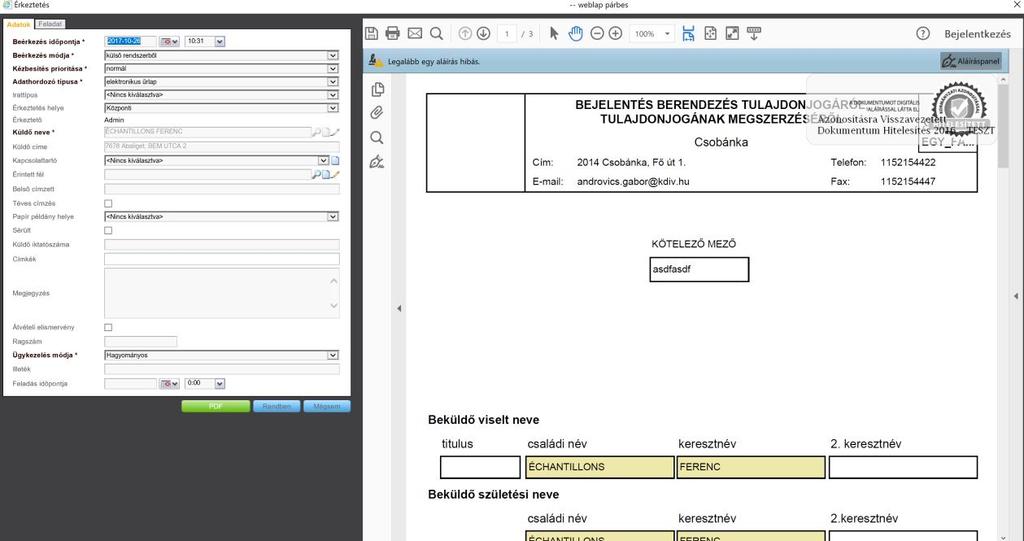Click the Beérkezés időpontja date field

pos(131,41)
